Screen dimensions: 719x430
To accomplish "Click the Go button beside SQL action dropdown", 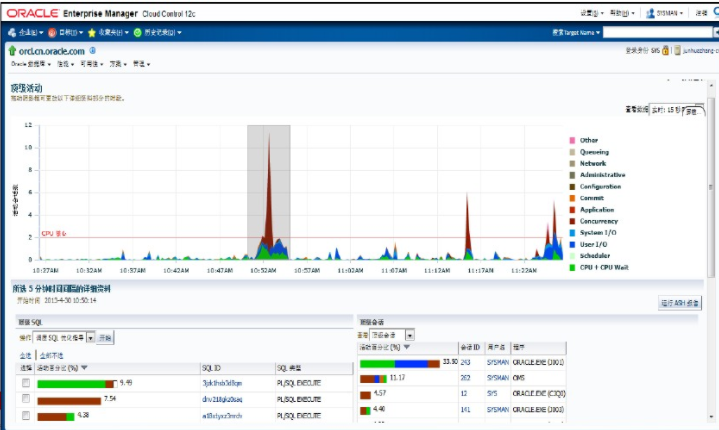I will [105, 338].
